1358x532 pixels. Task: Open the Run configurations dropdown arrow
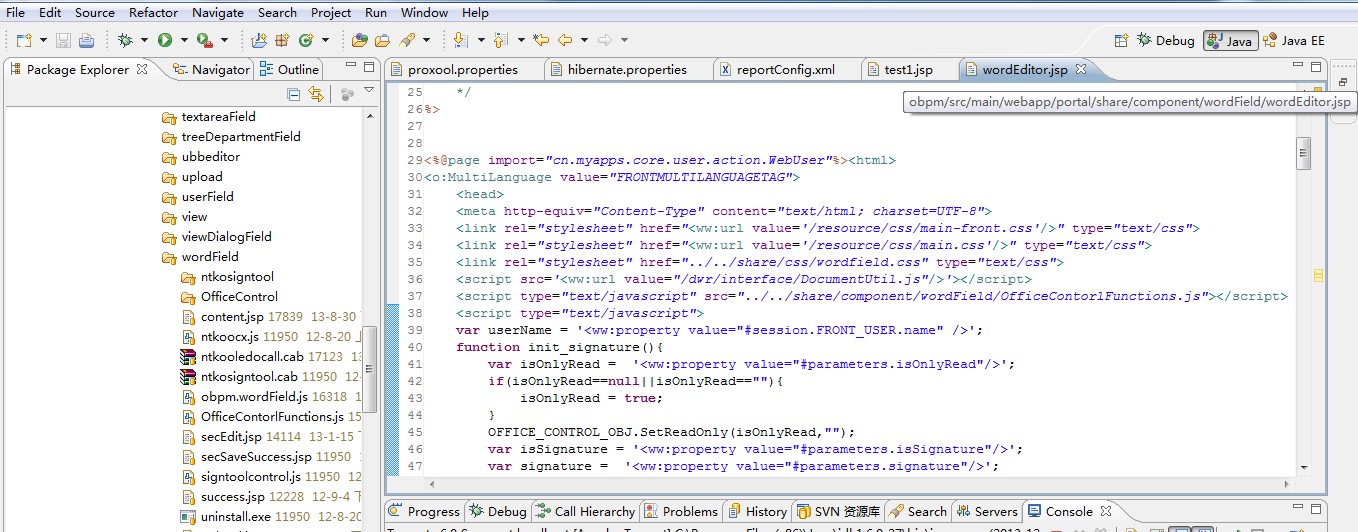coord(184,40)
